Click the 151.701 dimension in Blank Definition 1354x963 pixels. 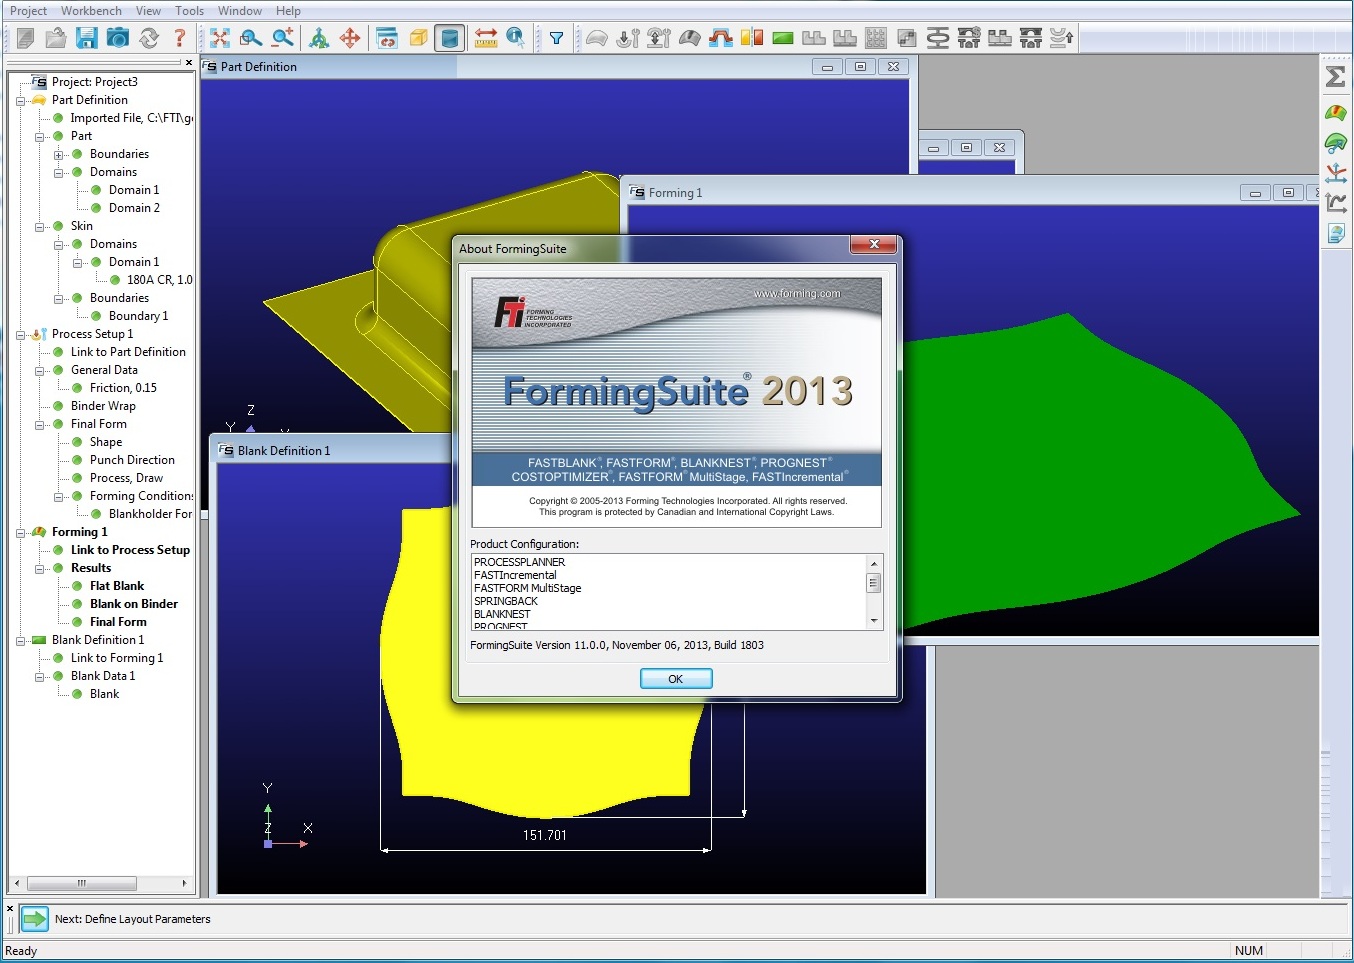click(x=545, y=835)
